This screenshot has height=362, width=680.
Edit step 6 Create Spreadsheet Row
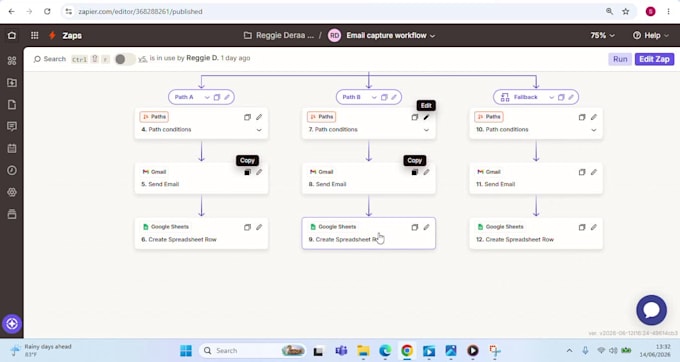[259, 227]
